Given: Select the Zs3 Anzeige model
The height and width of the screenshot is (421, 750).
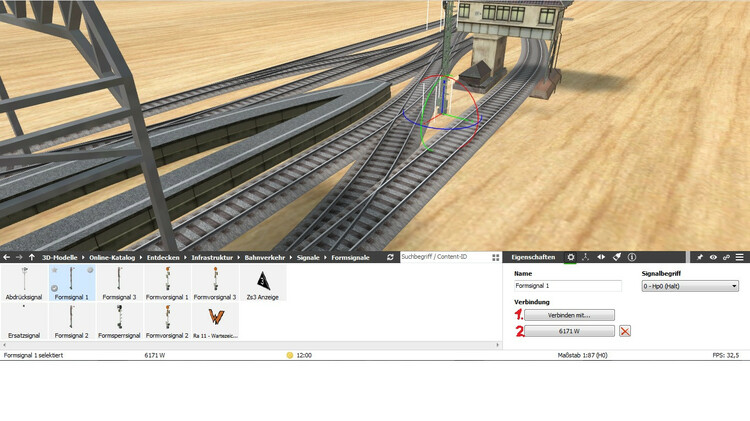Looking at the screenshot, I should click(263, 283).
